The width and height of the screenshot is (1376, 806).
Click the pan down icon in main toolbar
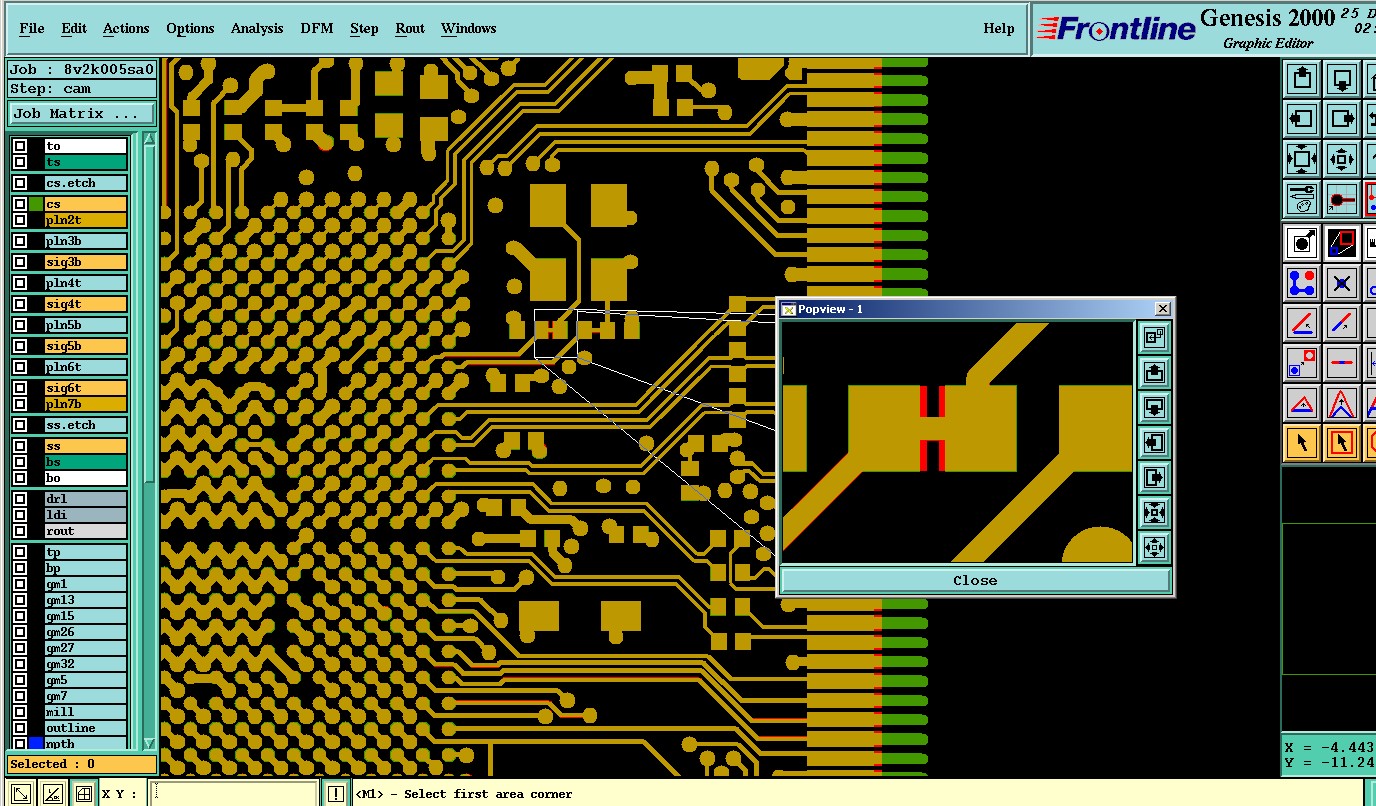(1341, 79)
